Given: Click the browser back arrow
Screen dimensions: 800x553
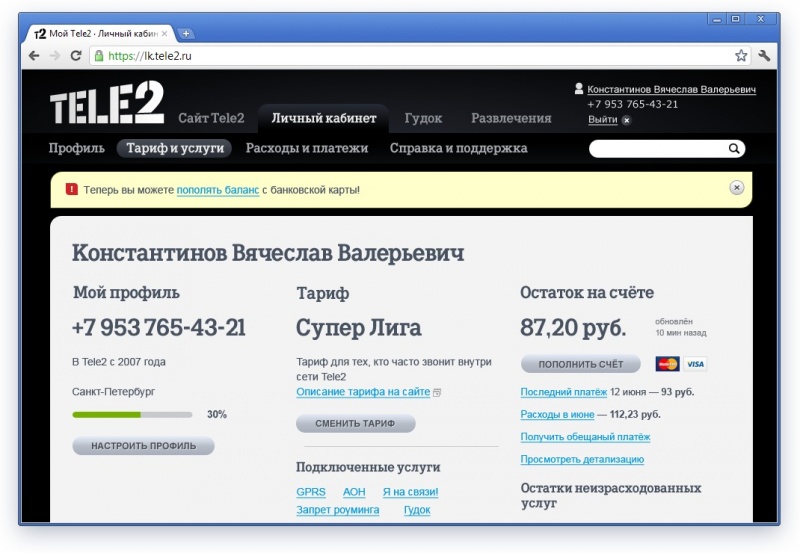Looking at the screenshot, I should pos(34,56).
